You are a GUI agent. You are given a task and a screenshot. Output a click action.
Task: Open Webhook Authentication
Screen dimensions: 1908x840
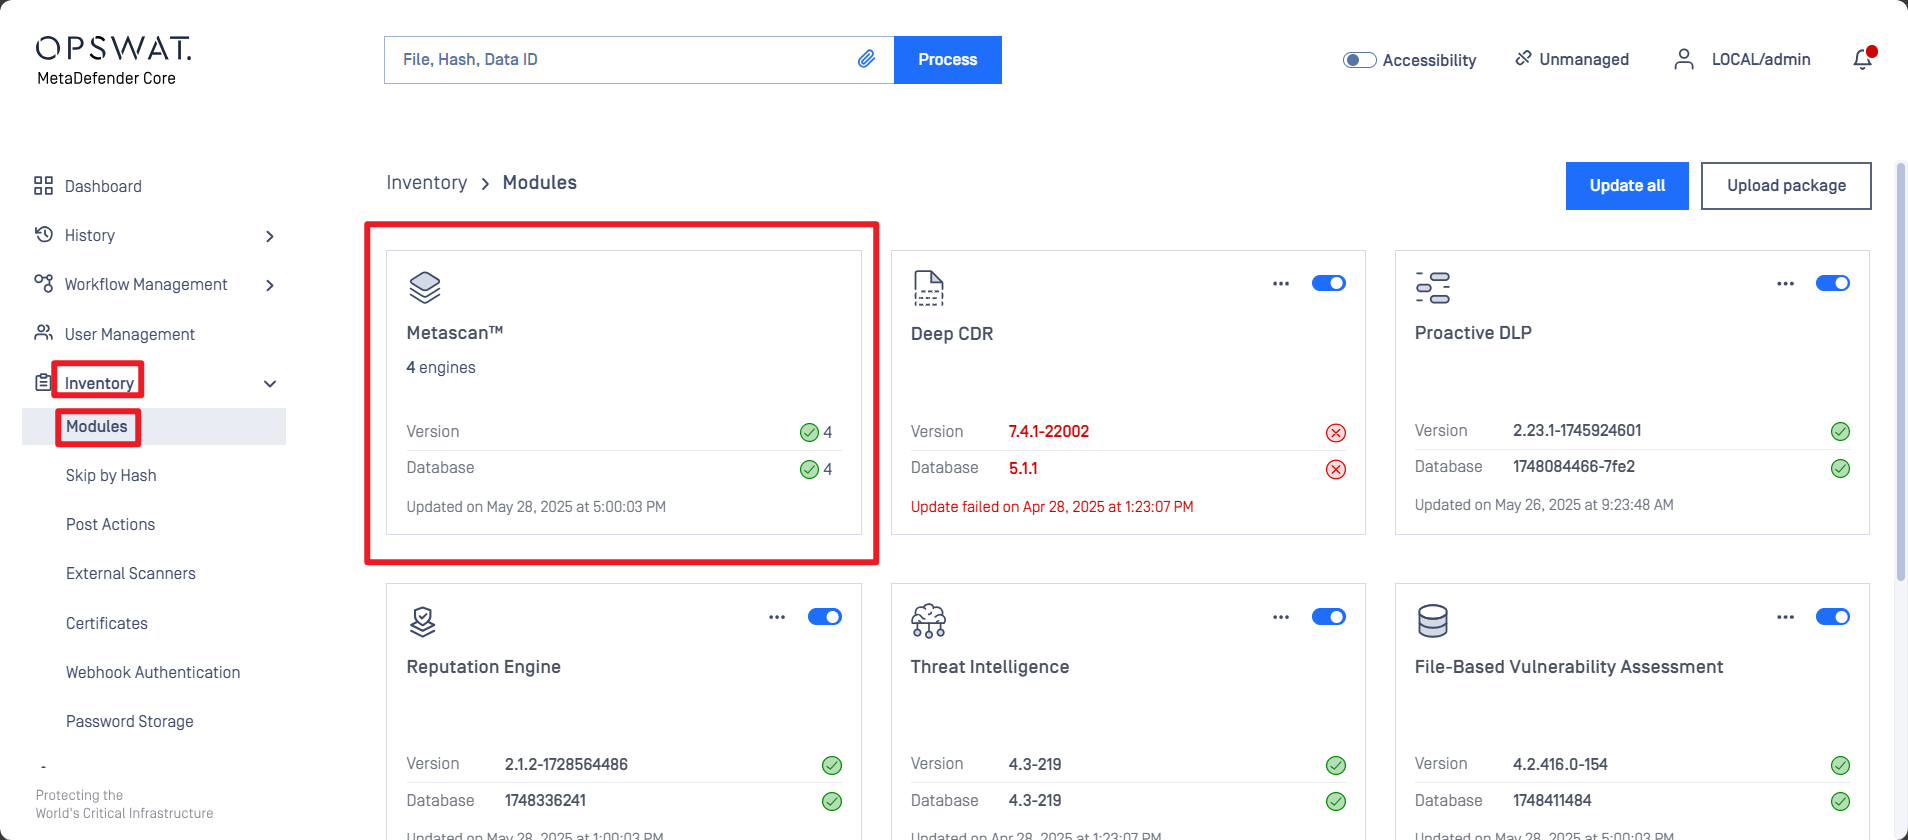tap(153, 672)
